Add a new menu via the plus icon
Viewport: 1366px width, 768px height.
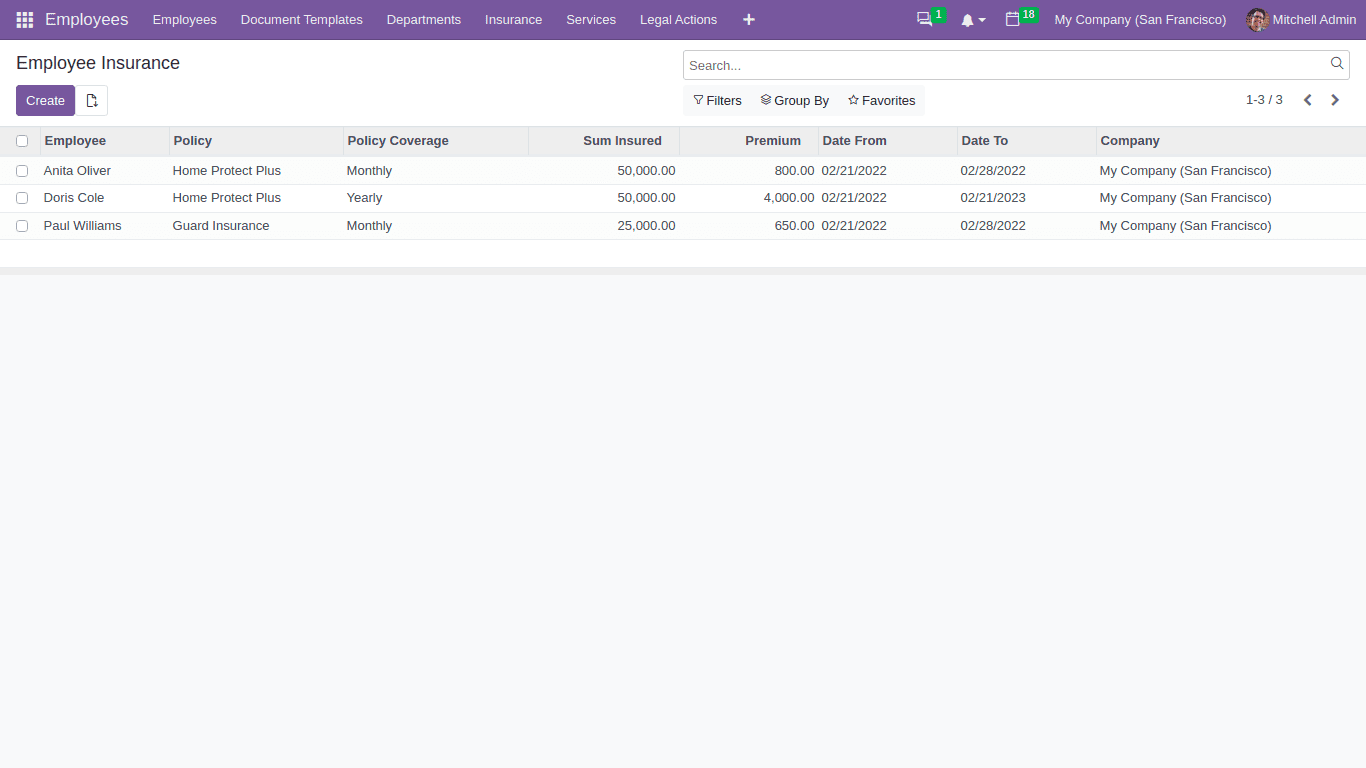(x=748, y=19)
